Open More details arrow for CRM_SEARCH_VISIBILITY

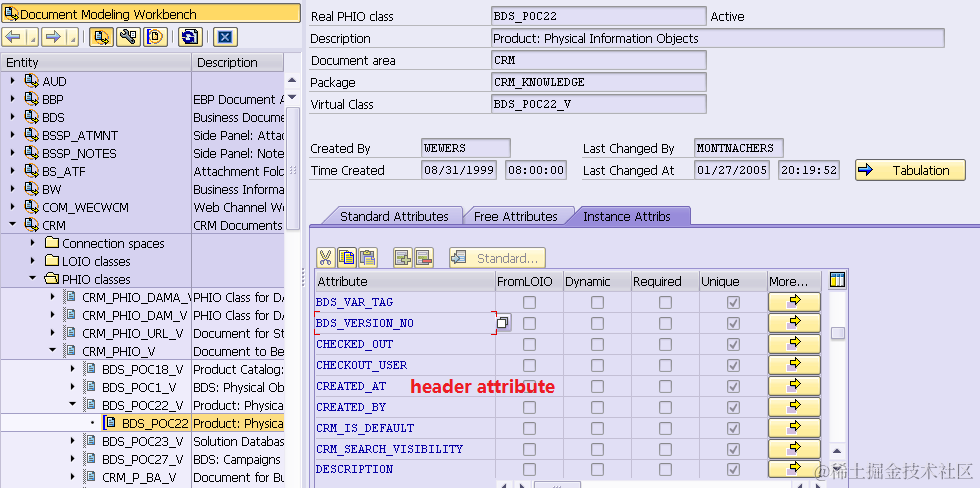tap(794, 449)
